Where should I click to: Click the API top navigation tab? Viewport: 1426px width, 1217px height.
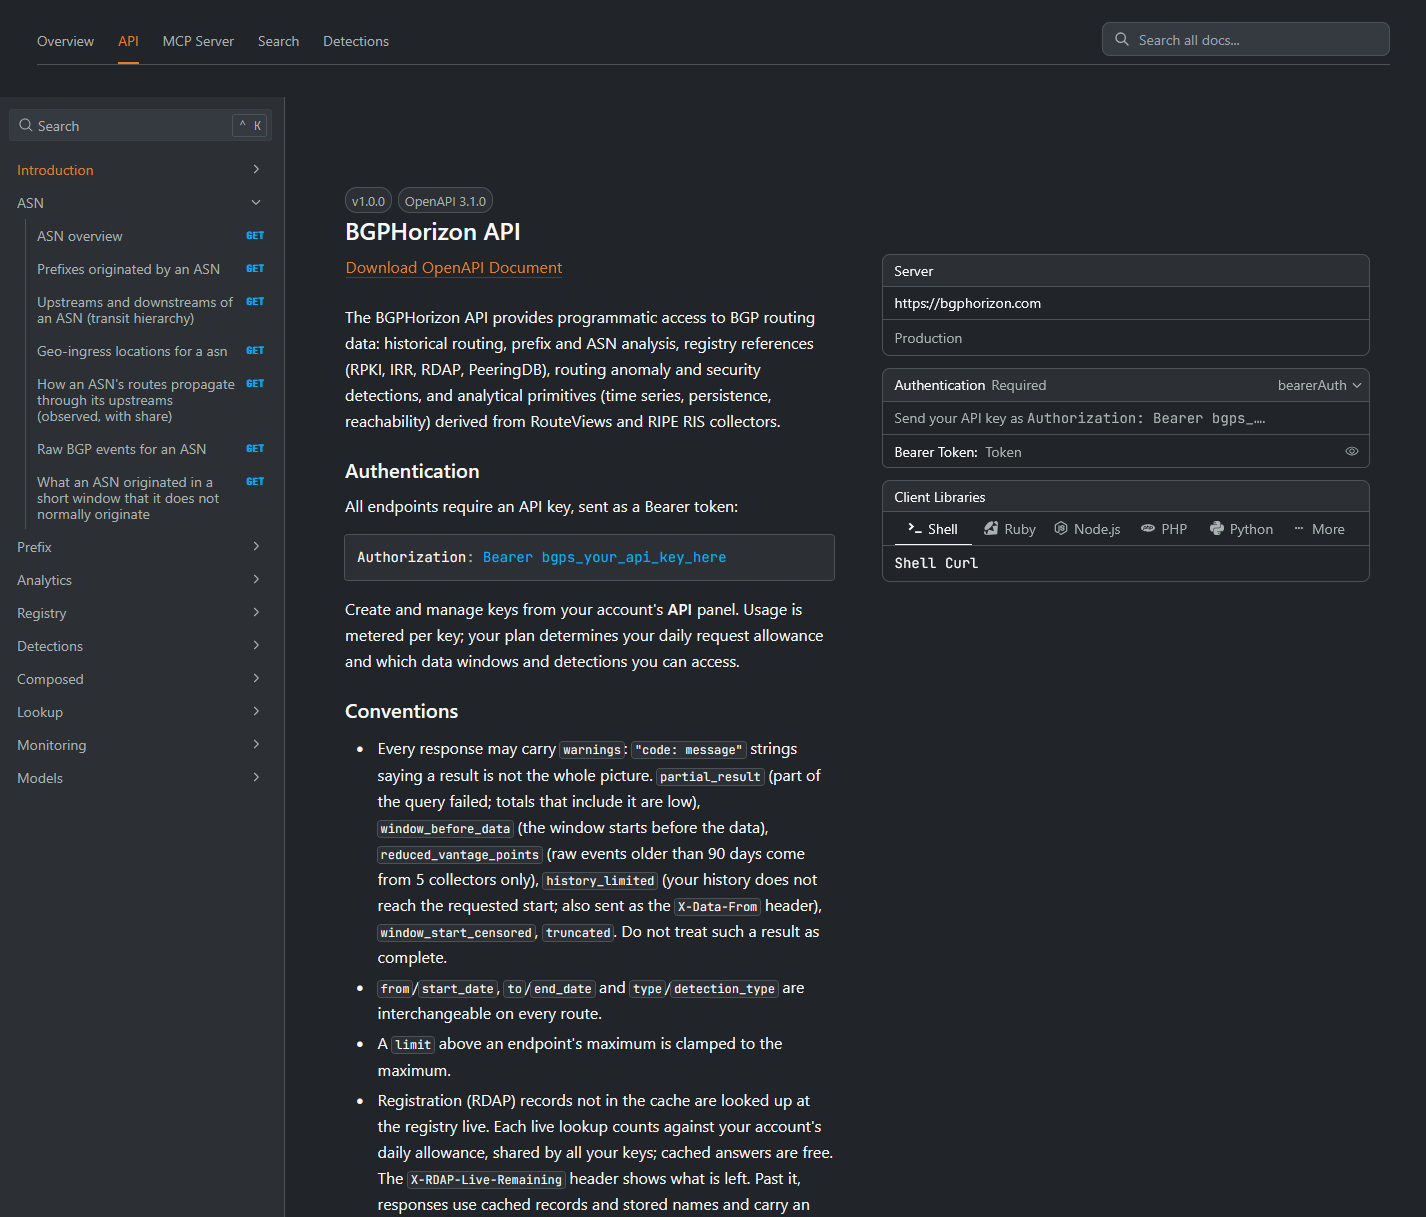tap(128, 41)
